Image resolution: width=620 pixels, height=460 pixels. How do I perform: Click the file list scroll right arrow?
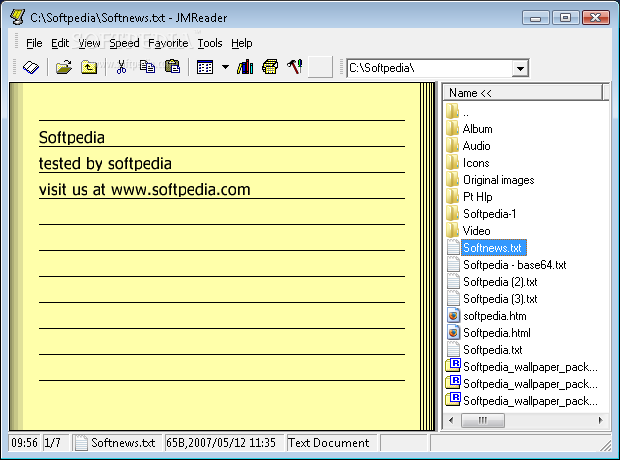pos(601,420)
